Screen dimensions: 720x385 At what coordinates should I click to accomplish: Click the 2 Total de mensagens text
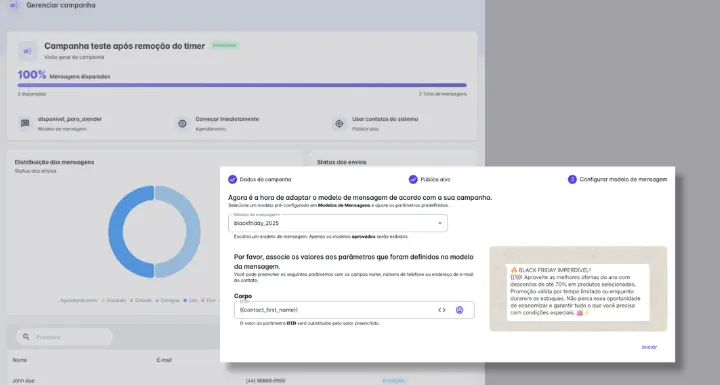[443, 94]
